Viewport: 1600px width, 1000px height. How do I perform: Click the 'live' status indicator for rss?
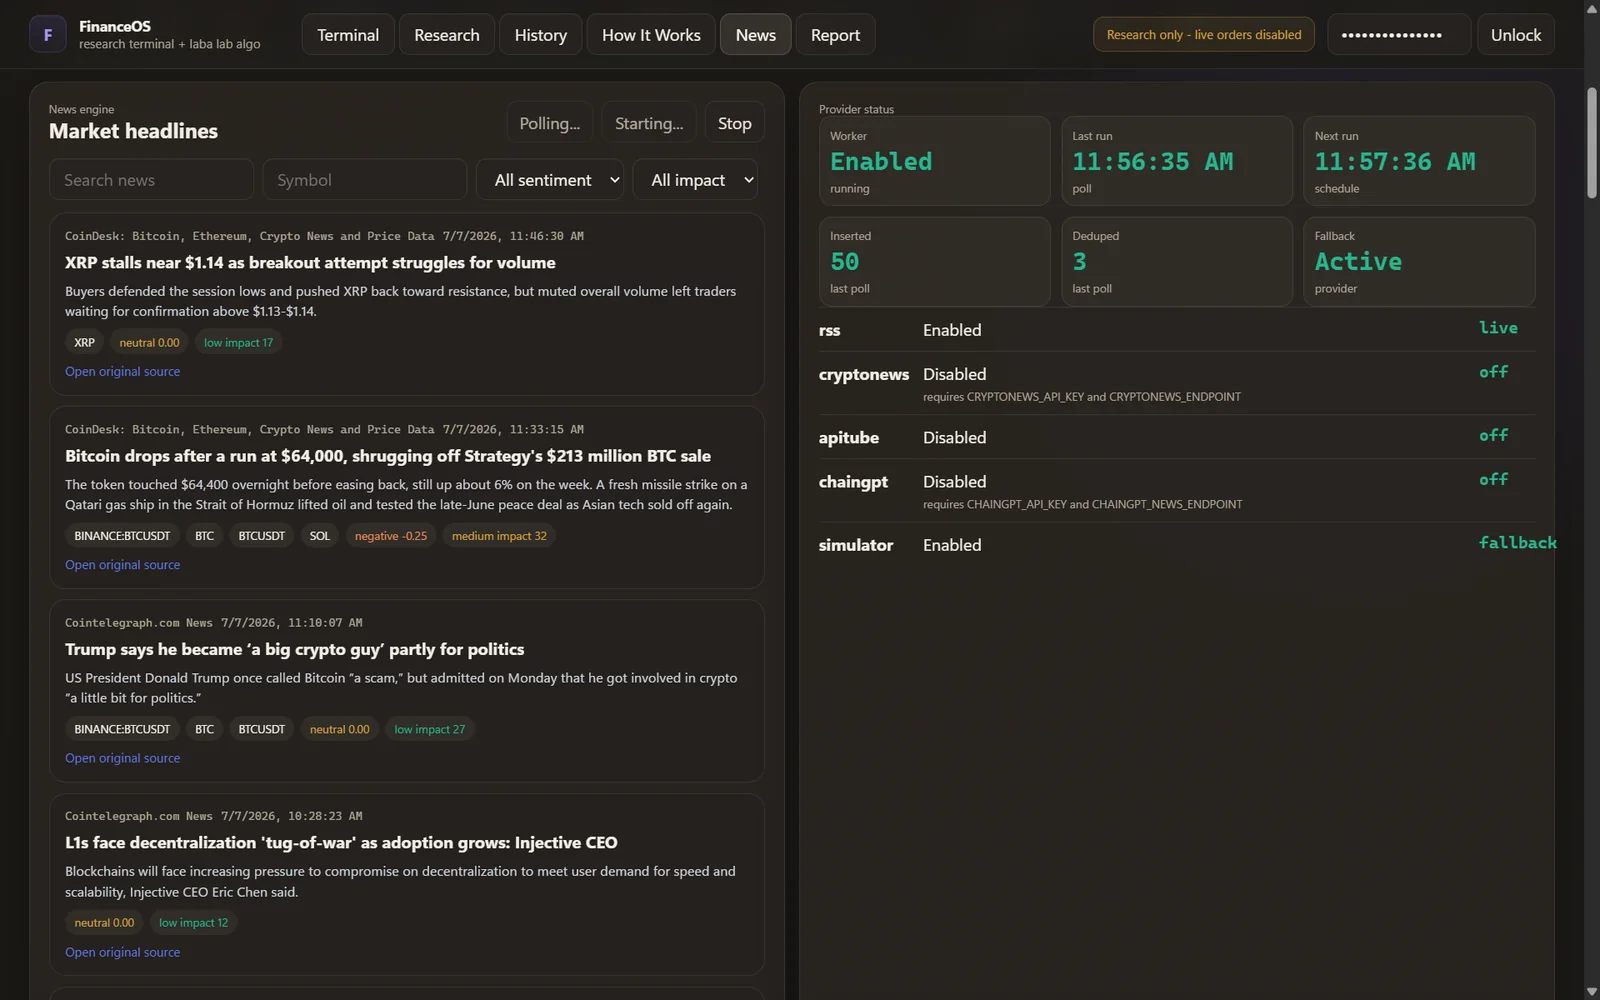1498,328
